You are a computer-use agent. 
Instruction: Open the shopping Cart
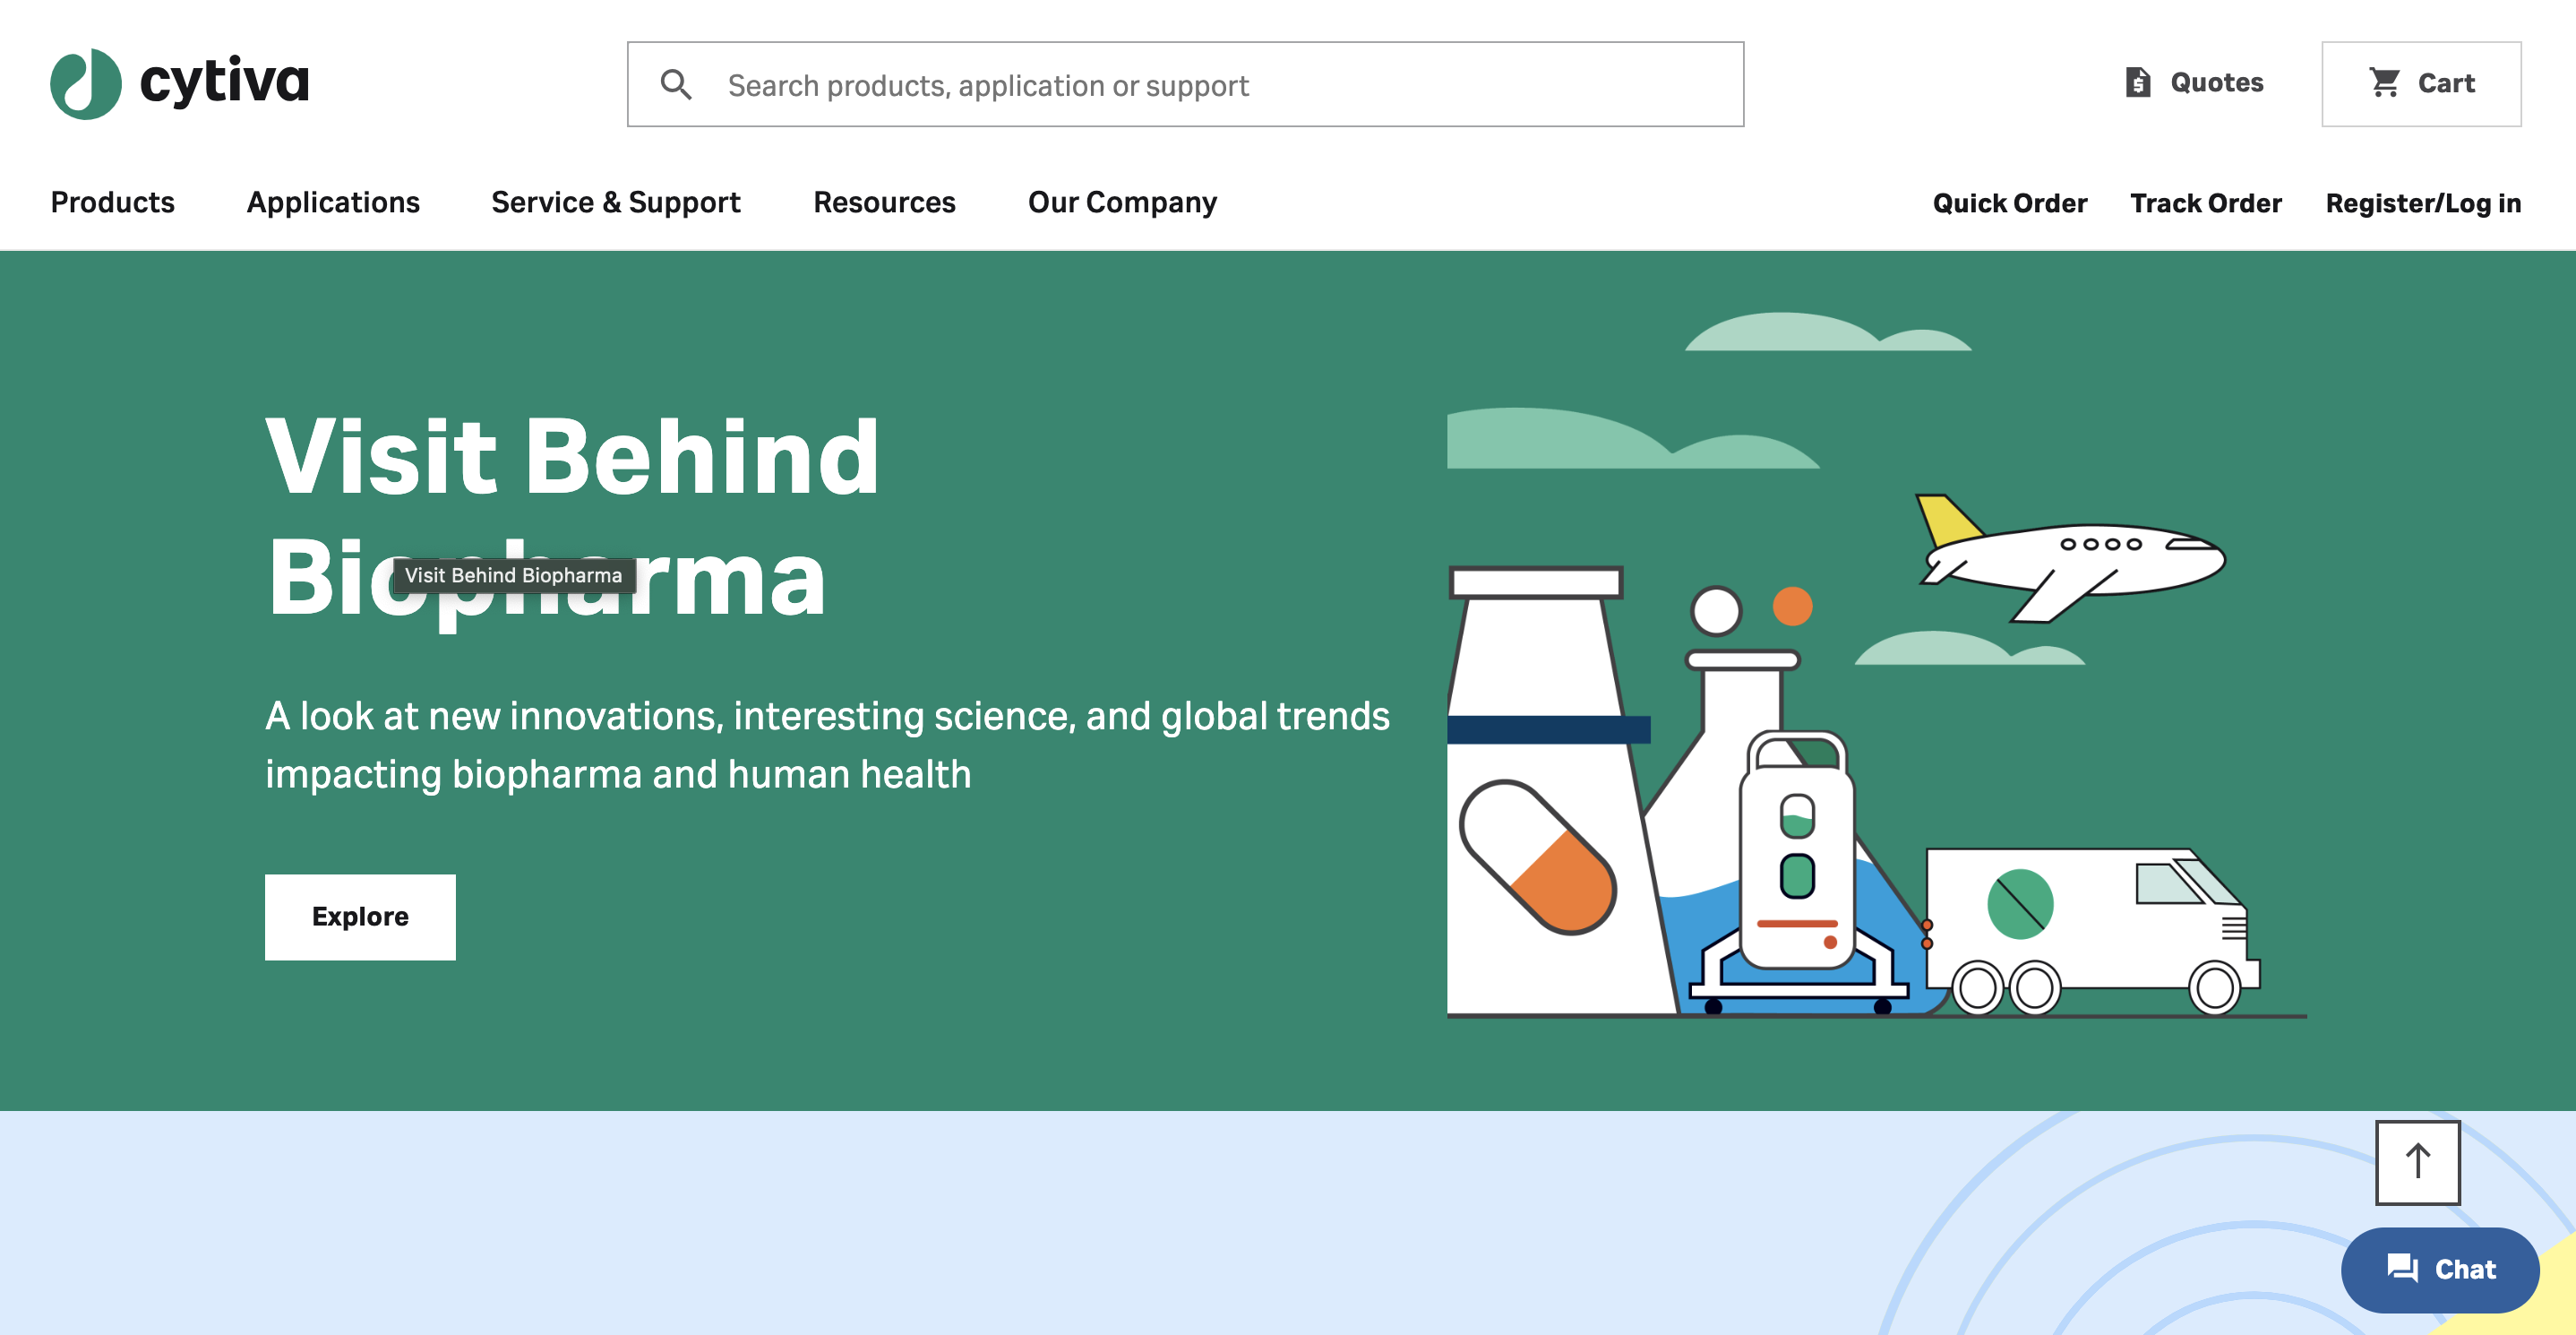pyautogui.click(x=2422, y=83)
